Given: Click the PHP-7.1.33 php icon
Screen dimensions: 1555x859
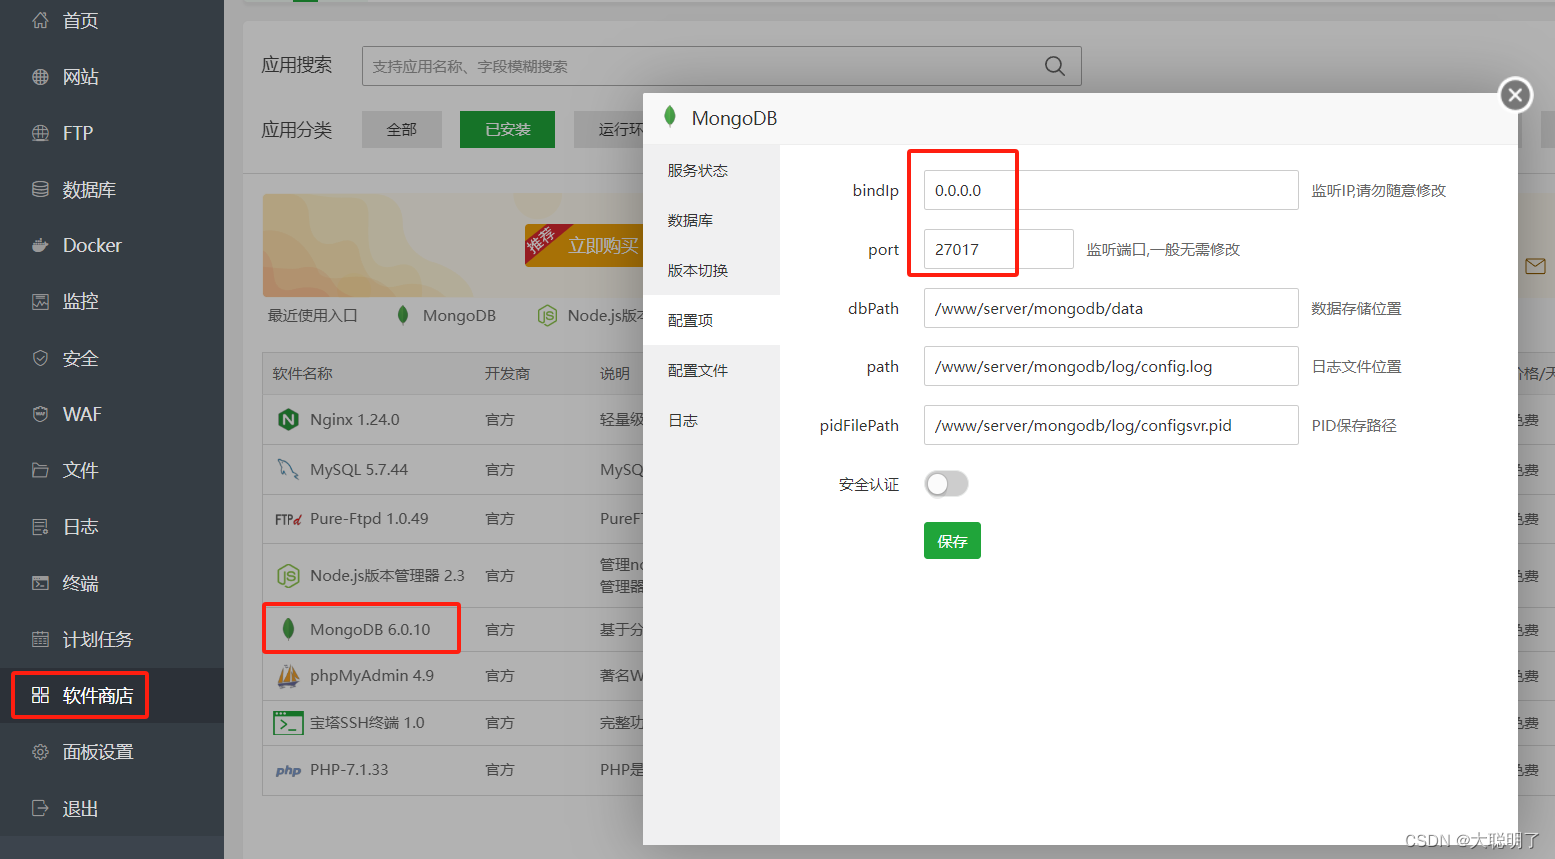Looking at the screenshot, I should coord(288,770).
